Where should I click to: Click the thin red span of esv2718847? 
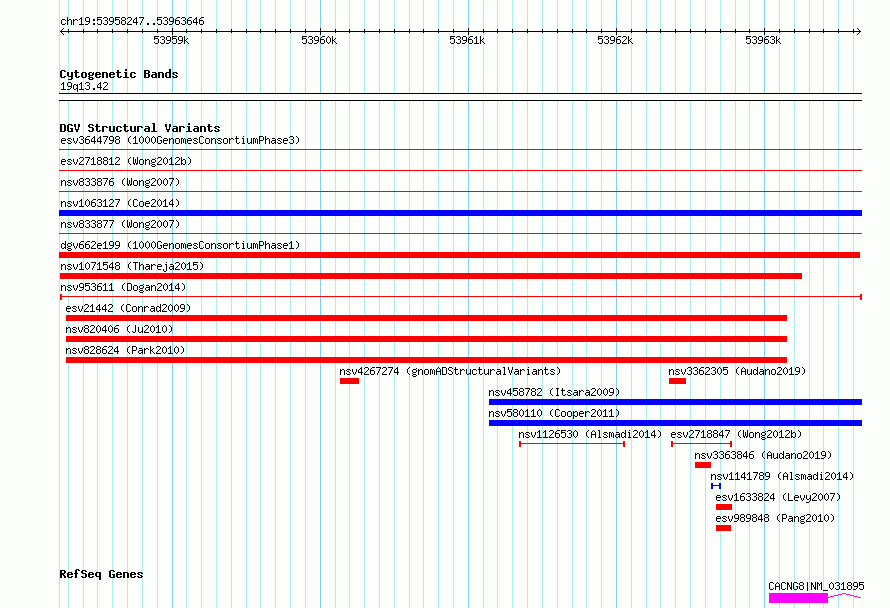click(x=702, y=444)
